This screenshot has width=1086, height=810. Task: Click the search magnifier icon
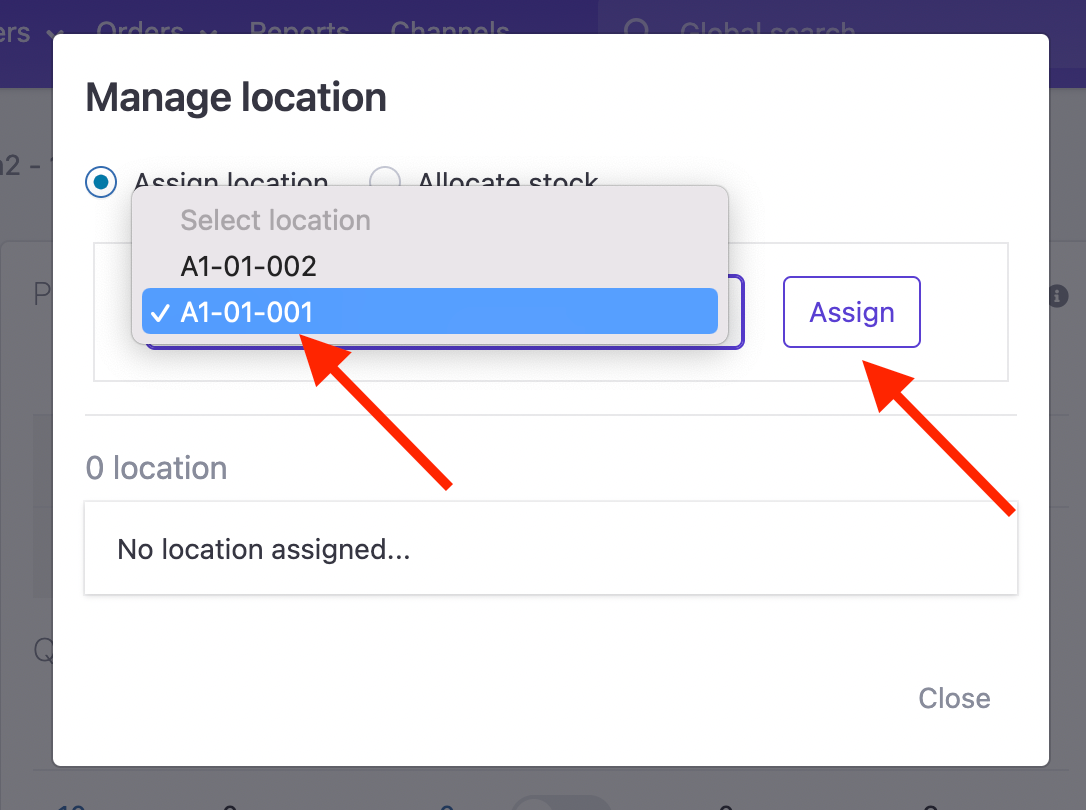click(637, 28)
